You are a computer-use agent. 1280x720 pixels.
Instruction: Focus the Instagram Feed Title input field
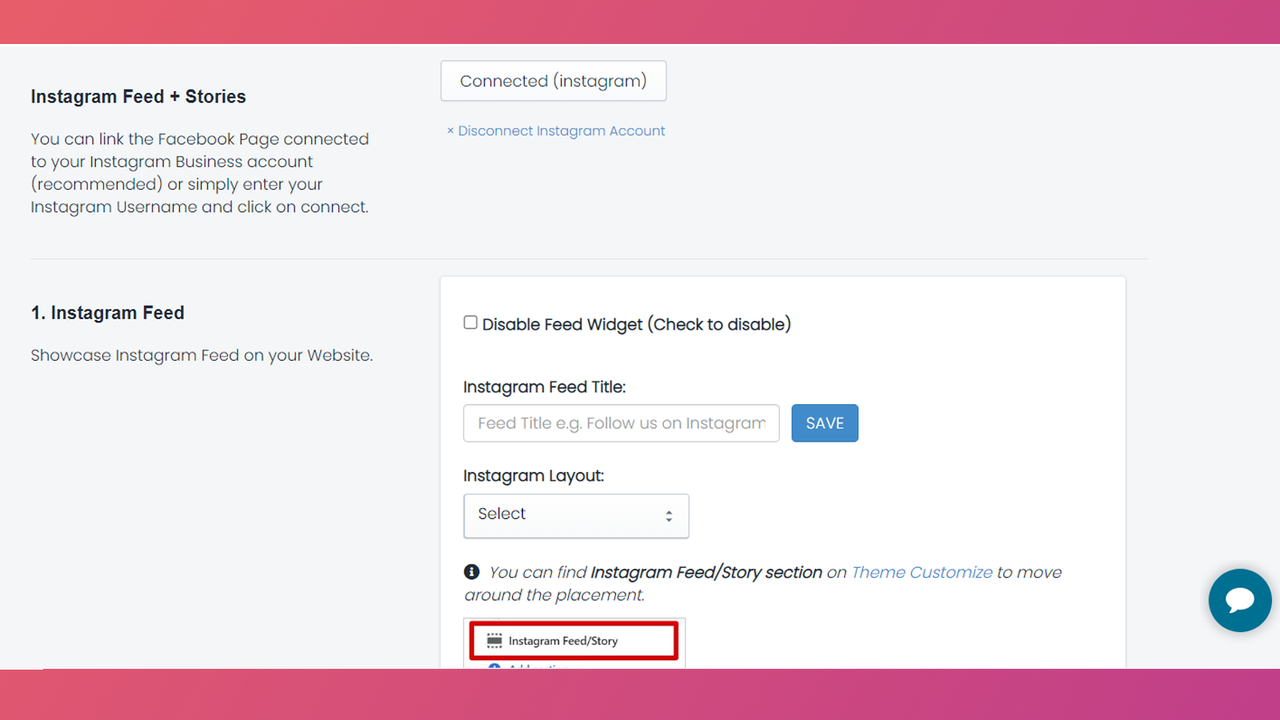click(x=621, y=423)
